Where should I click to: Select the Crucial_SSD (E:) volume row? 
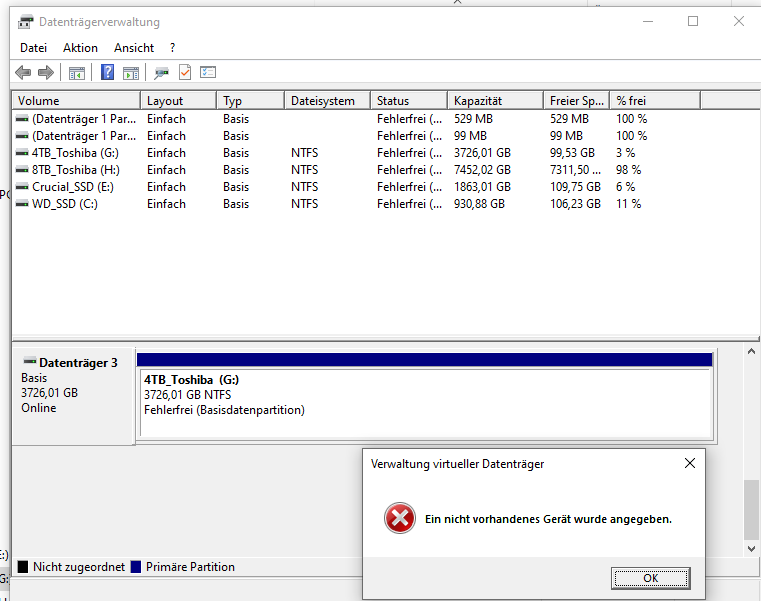[x=386, y=187]
